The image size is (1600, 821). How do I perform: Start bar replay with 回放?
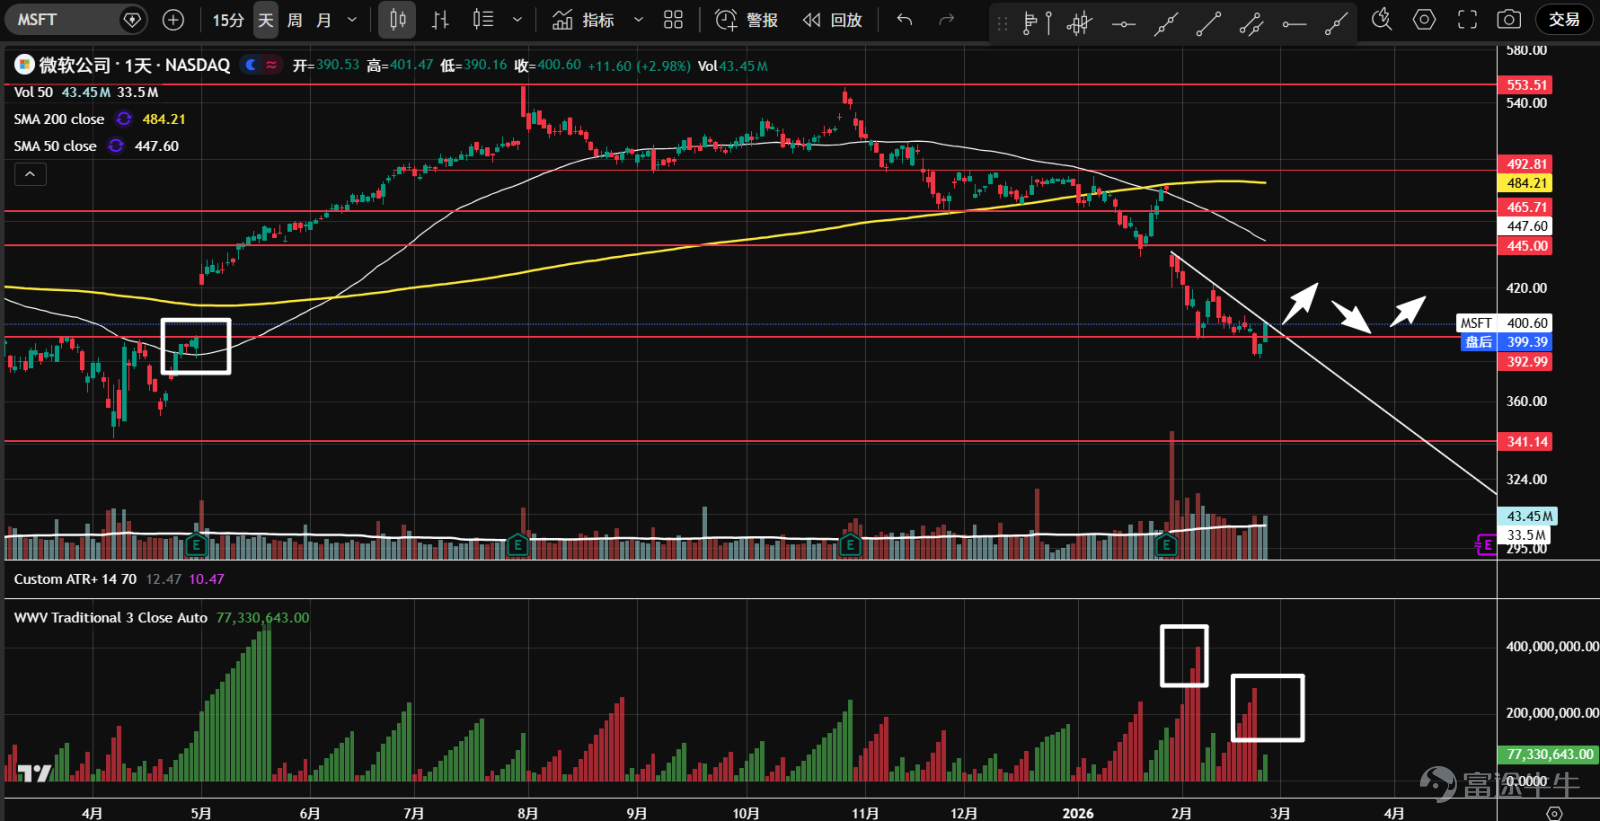click(x=832, y=19)
